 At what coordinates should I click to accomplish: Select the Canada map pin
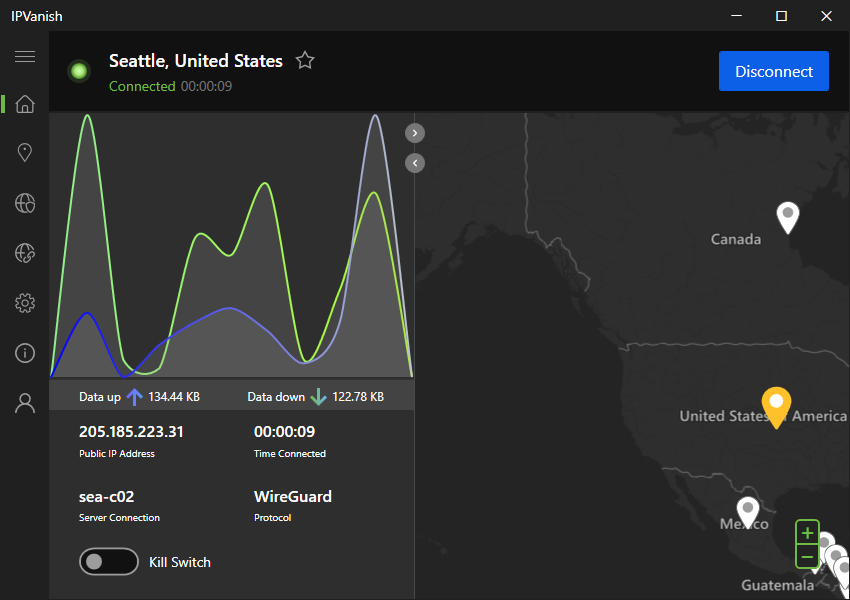pyautogui.click(x=788, y=214)
